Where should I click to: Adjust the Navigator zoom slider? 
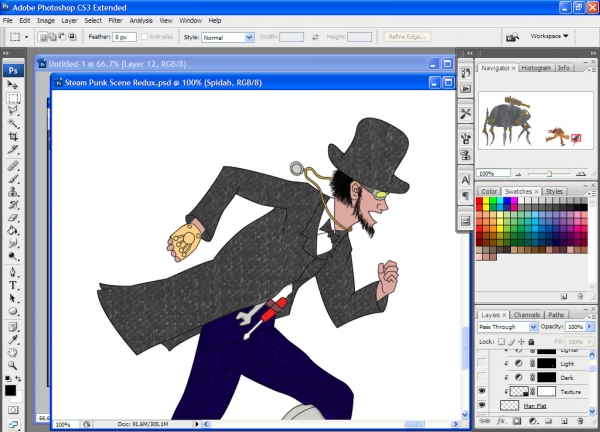[549, 174]
